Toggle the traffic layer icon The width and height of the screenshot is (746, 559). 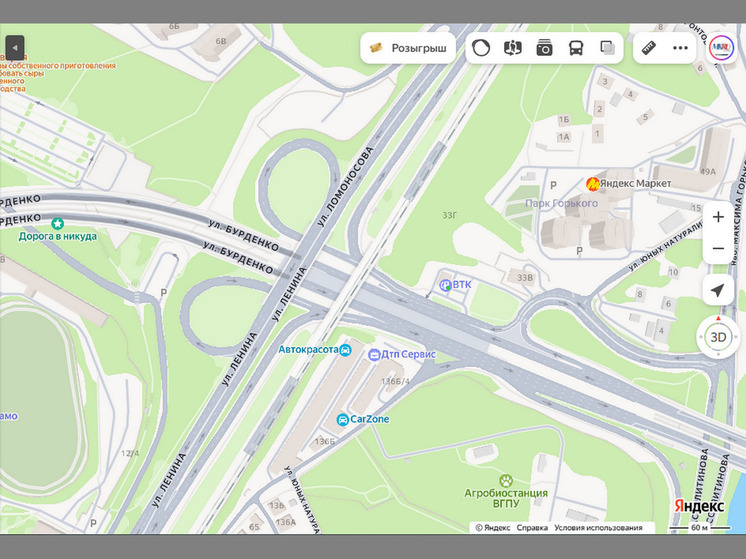[481, 48]
